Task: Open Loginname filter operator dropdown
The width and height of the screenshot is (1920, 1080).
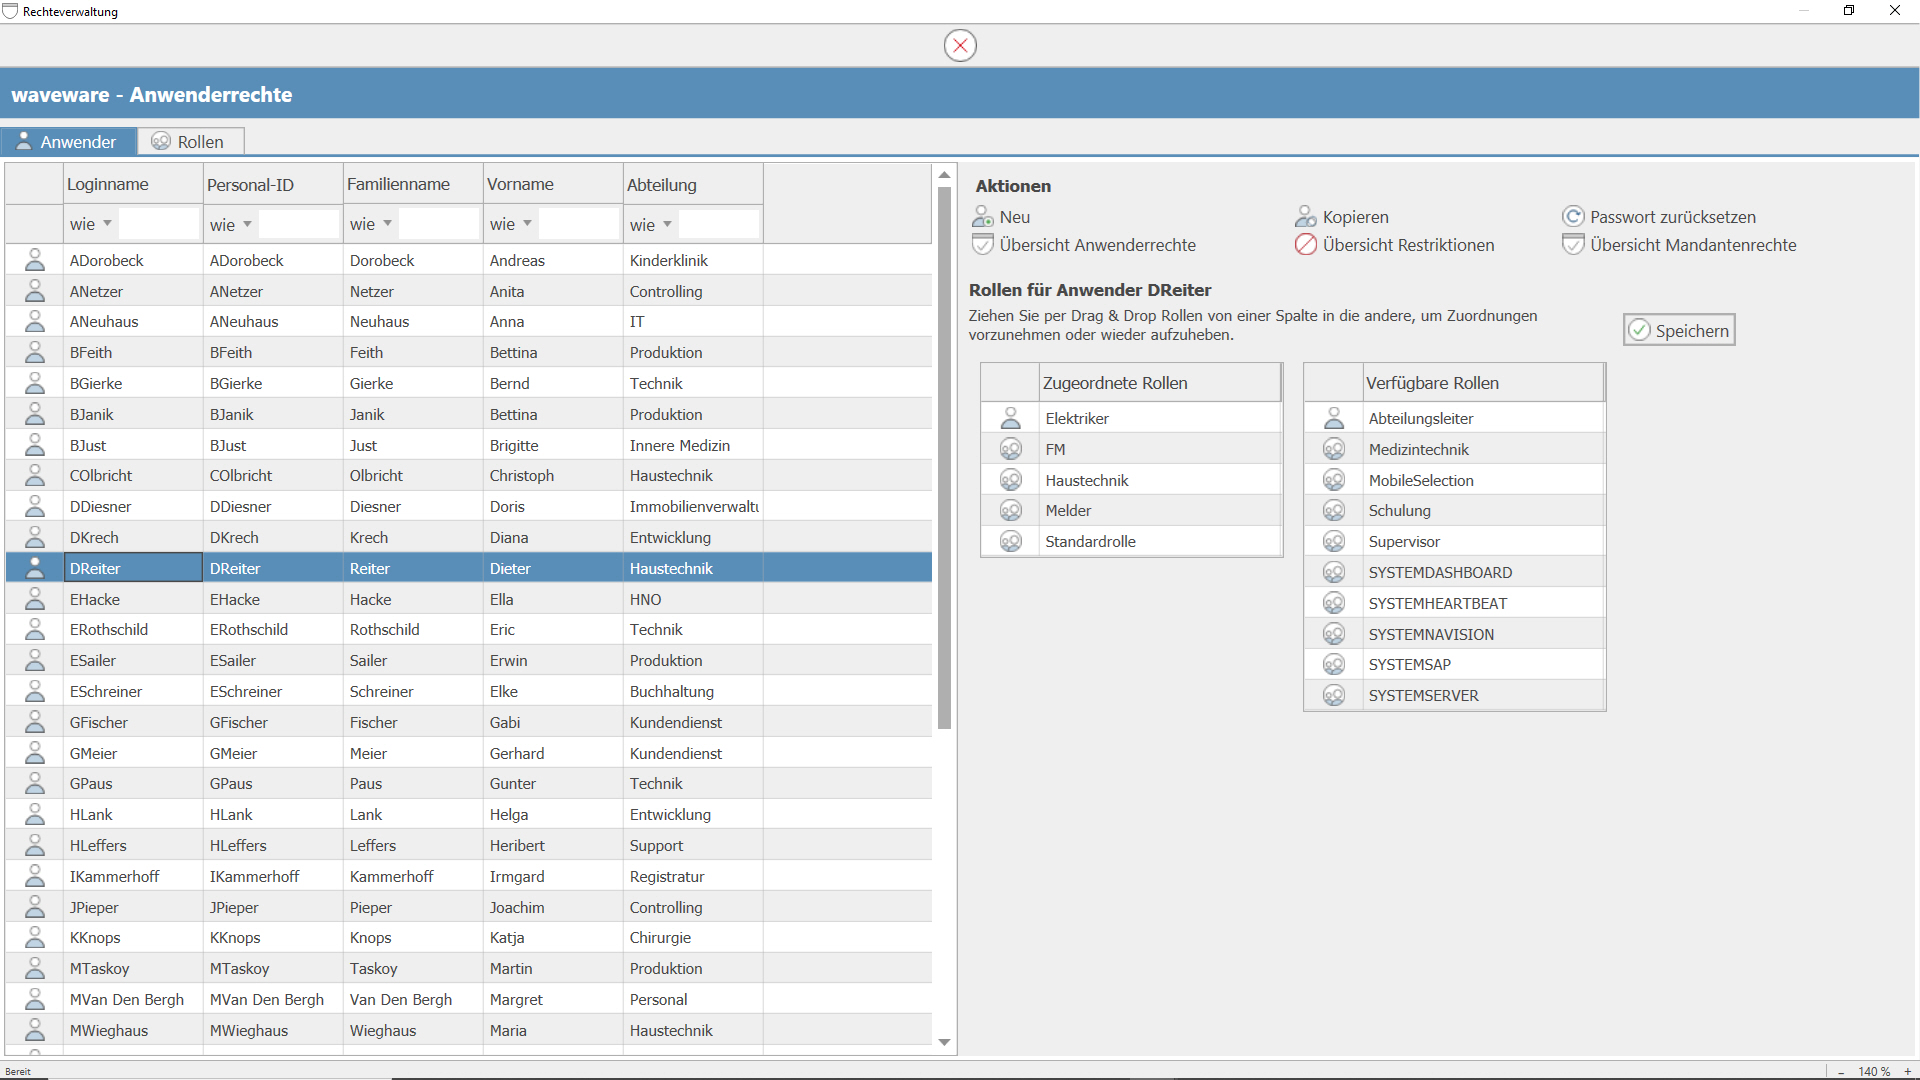Action: tap(107, 224)
